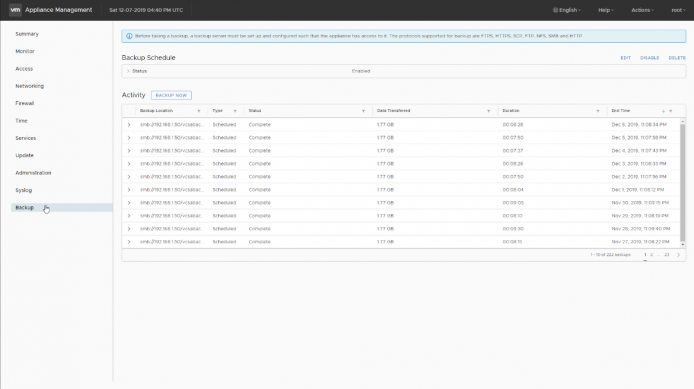Filter the Data Transferred column
694x389 pixels.
click(489, 111)
